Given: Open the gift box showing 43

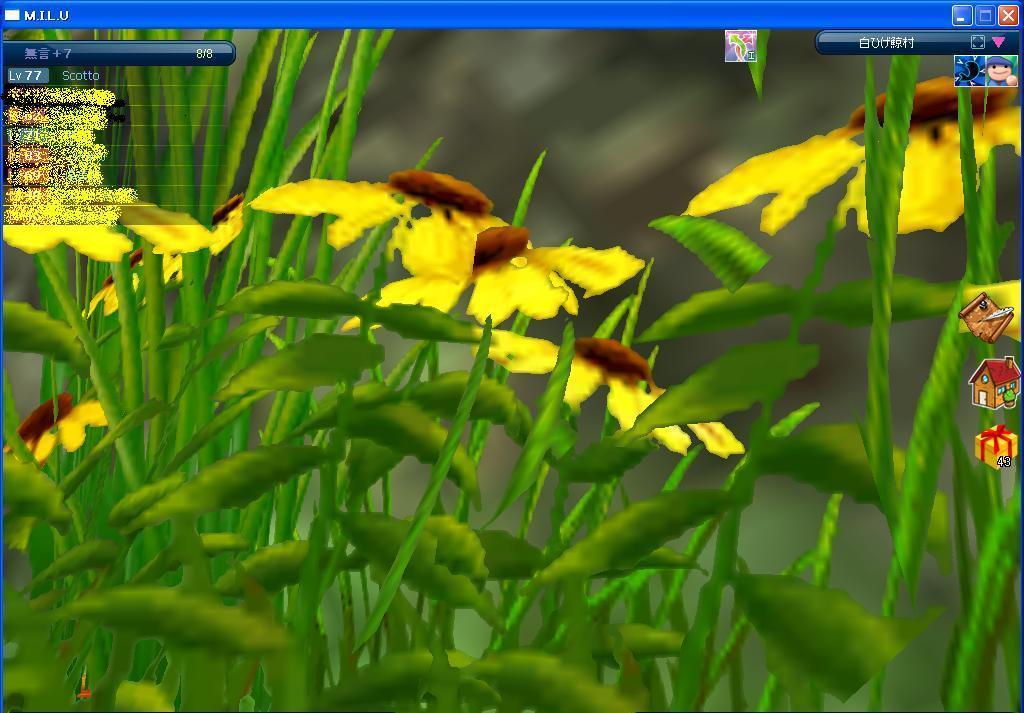Looking at the screenshot, I should coord(995,446).
